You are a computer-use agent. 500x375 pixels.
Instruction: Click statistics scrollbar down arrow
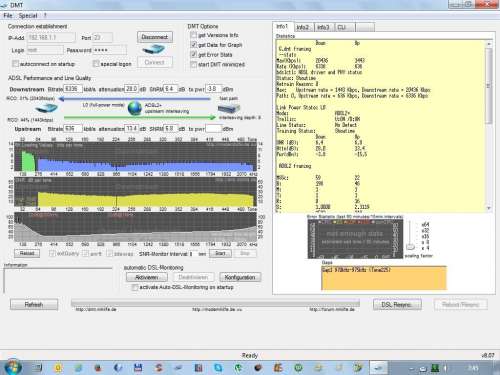click(489, 208)
